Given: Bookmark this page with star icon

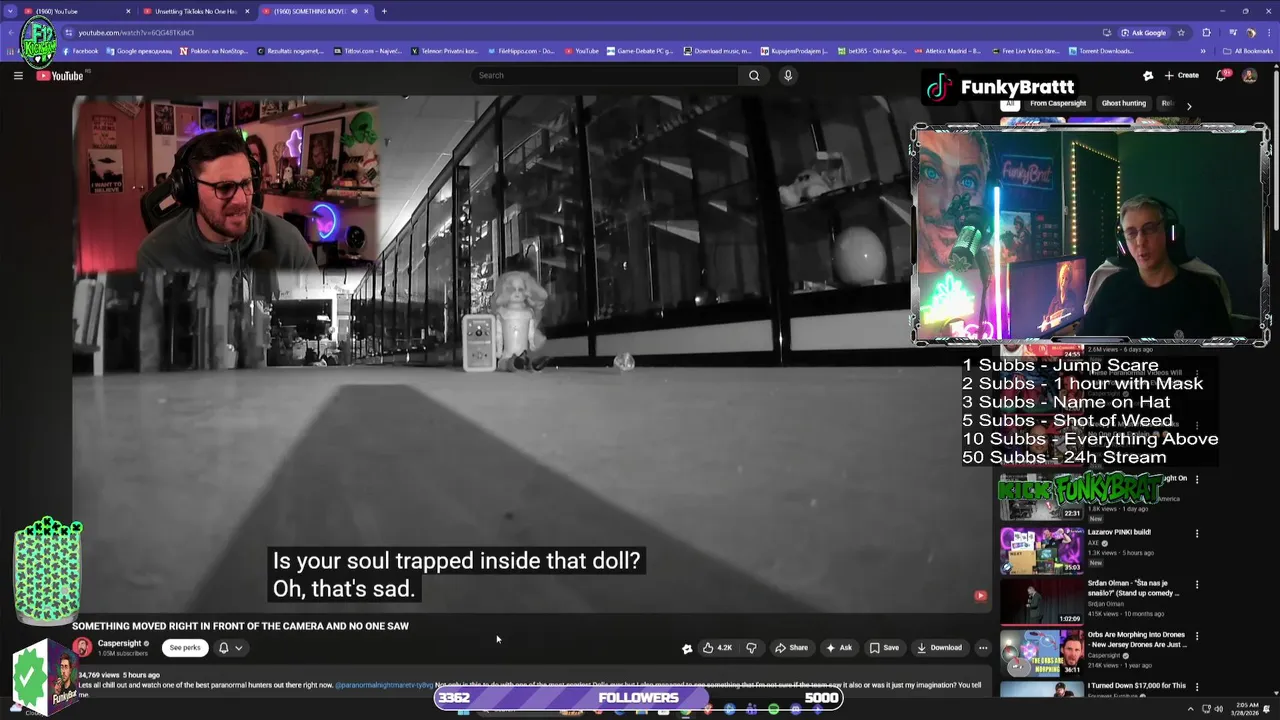Looking at the screenshot, I should (x=1181, y=32).
